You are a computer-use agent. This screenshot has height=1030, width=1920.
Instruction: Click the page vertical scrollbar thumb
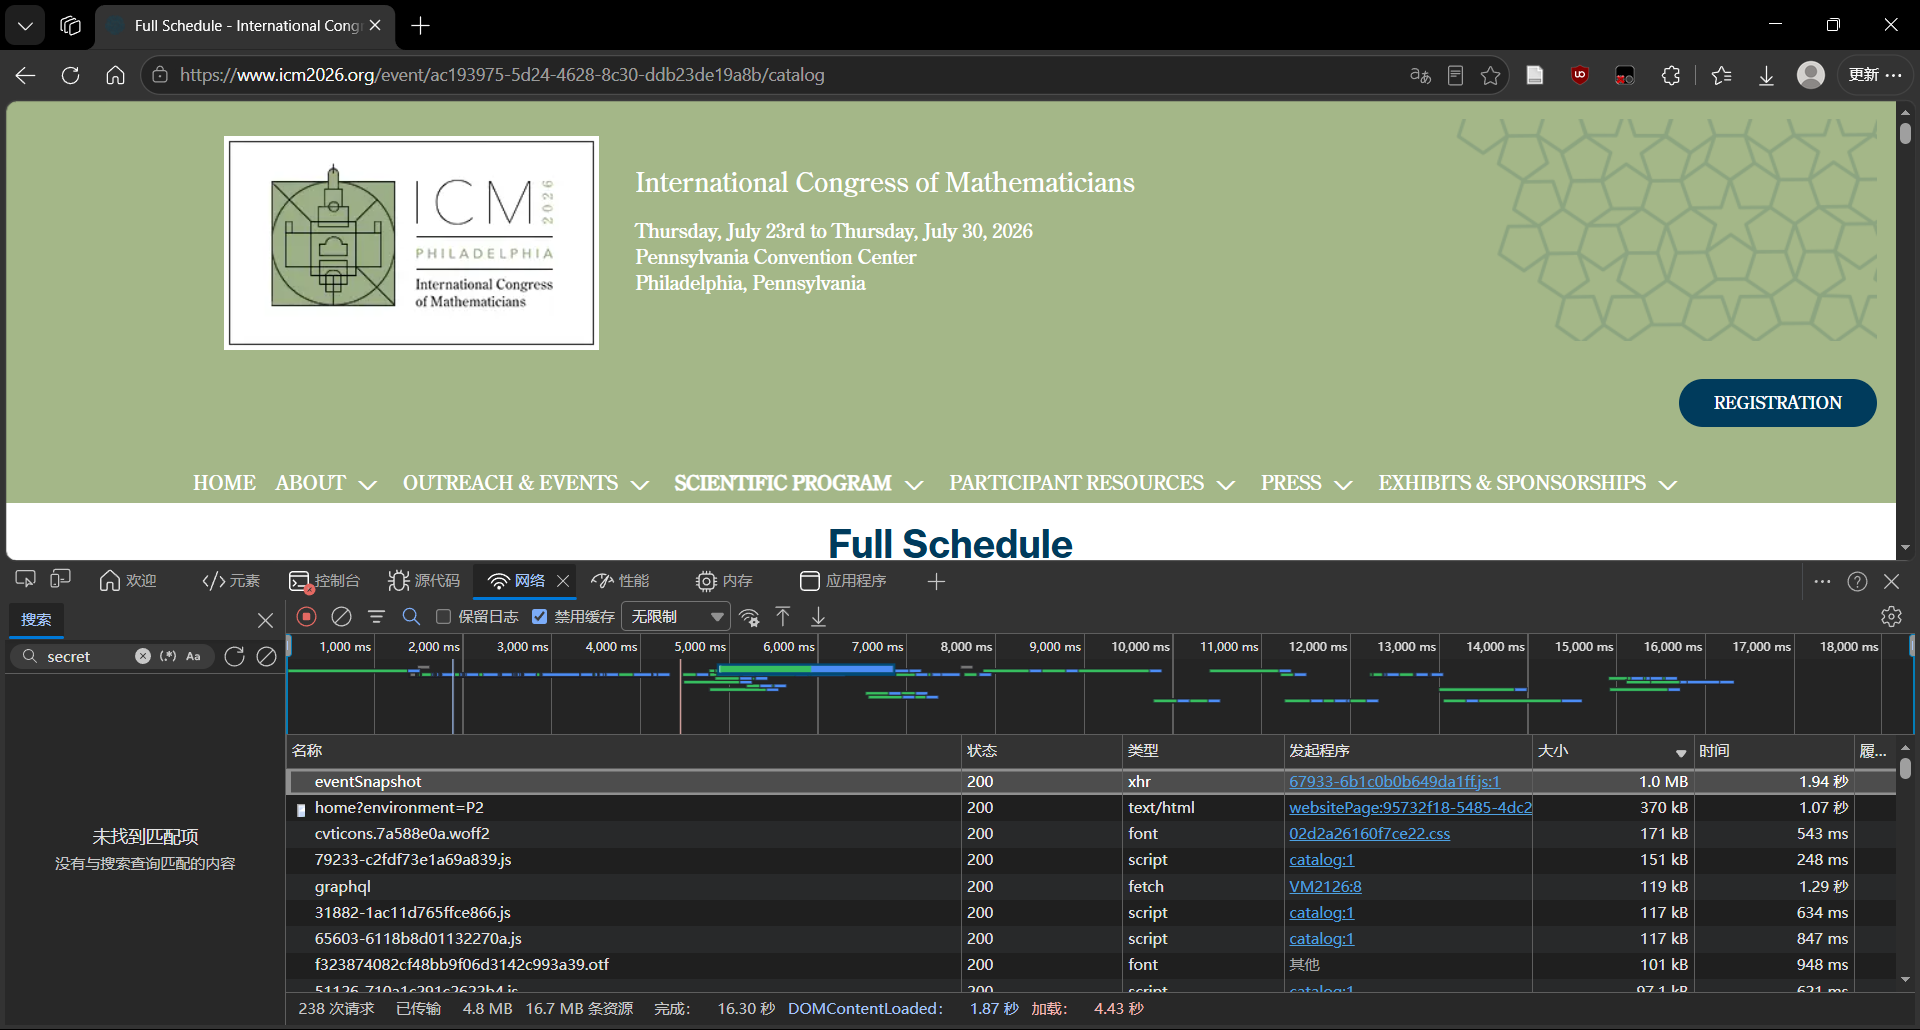click(1905, 133)
